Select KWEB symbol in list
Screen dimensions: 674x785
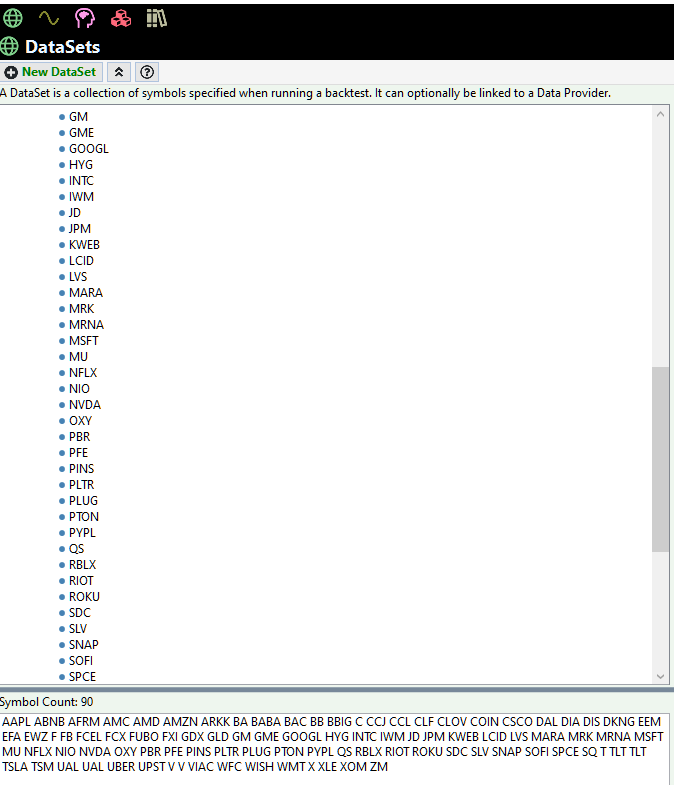click(x=84, y=245)
